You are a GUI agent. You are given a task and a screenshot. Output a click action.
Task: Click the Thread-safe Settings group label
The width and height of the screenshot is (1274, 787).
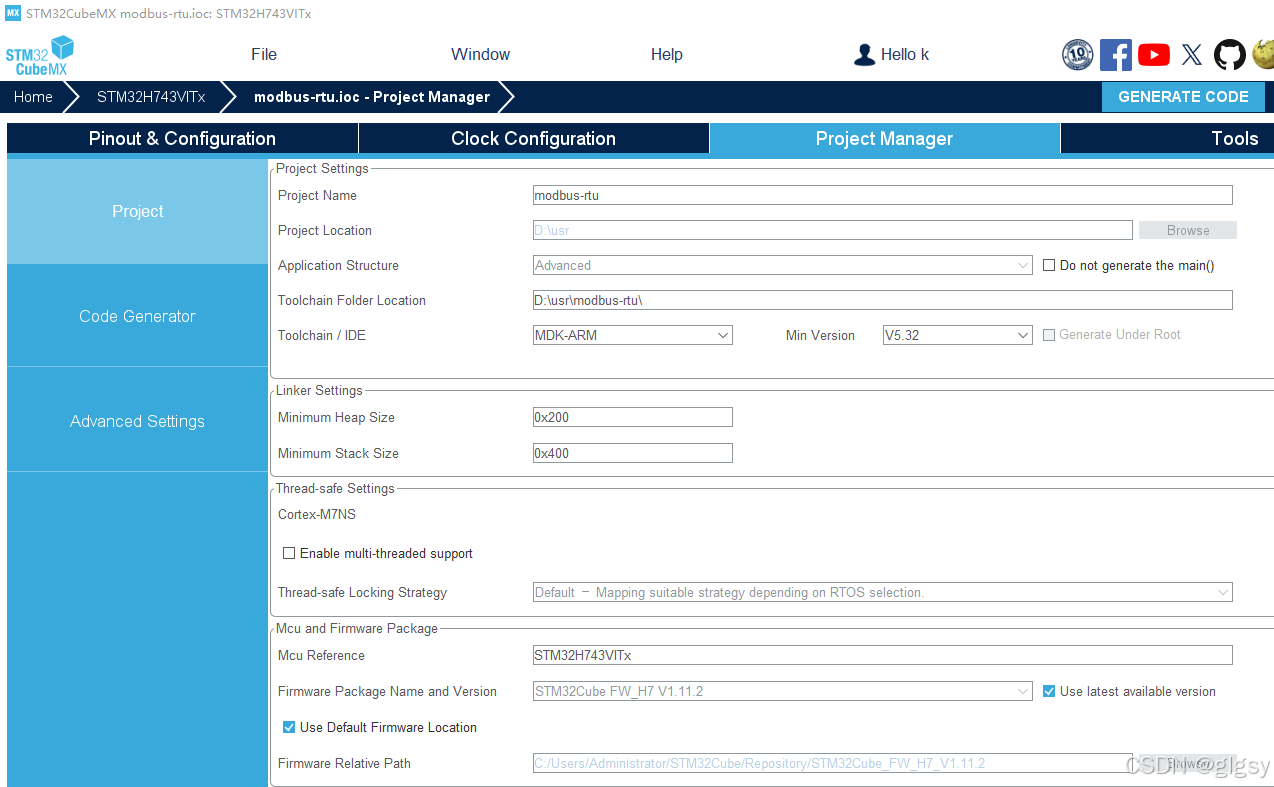click(x=335, y=488)
